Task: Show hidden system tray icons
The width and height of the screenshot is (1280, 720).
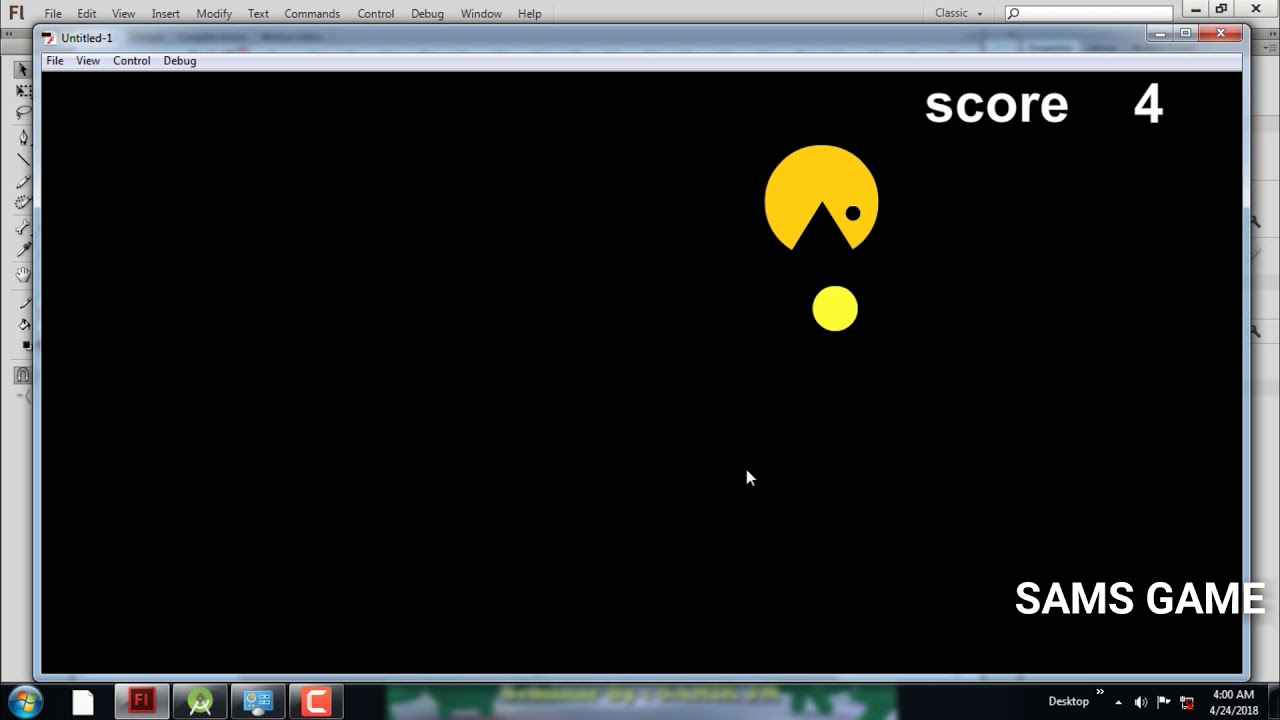Action: tap(1119, 702)
